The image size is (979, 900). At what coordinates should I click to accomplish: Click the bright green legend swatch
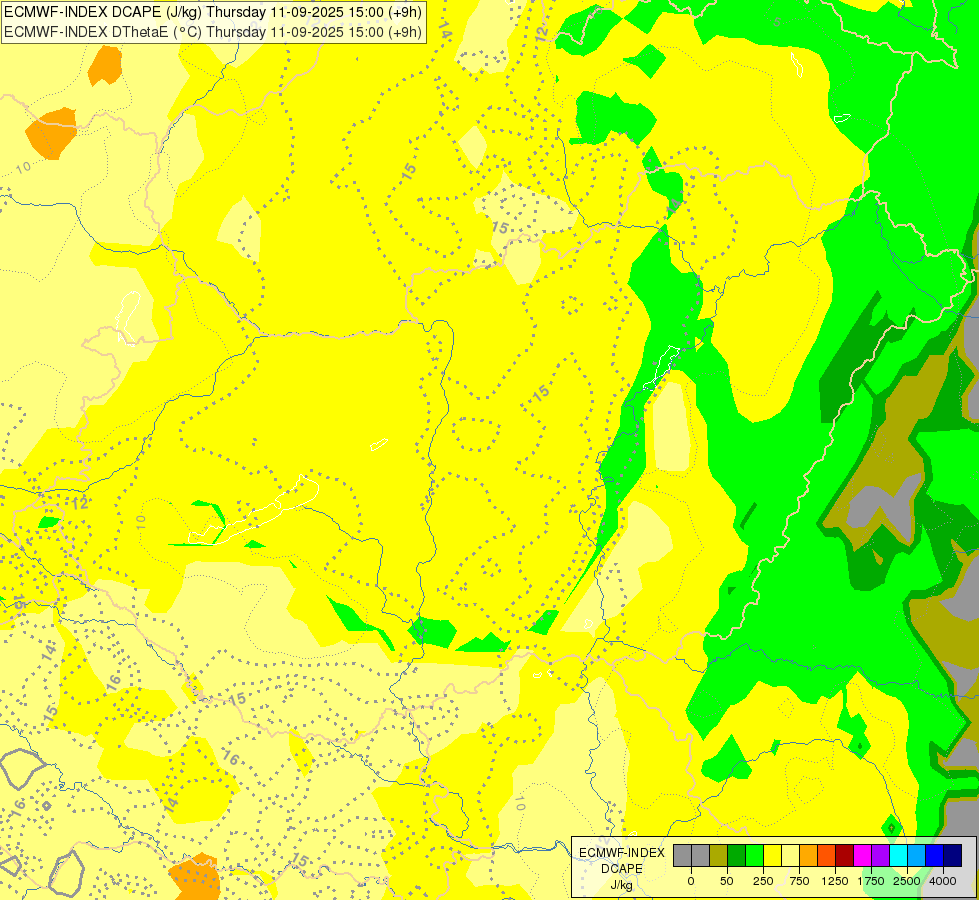click(754, 855)
